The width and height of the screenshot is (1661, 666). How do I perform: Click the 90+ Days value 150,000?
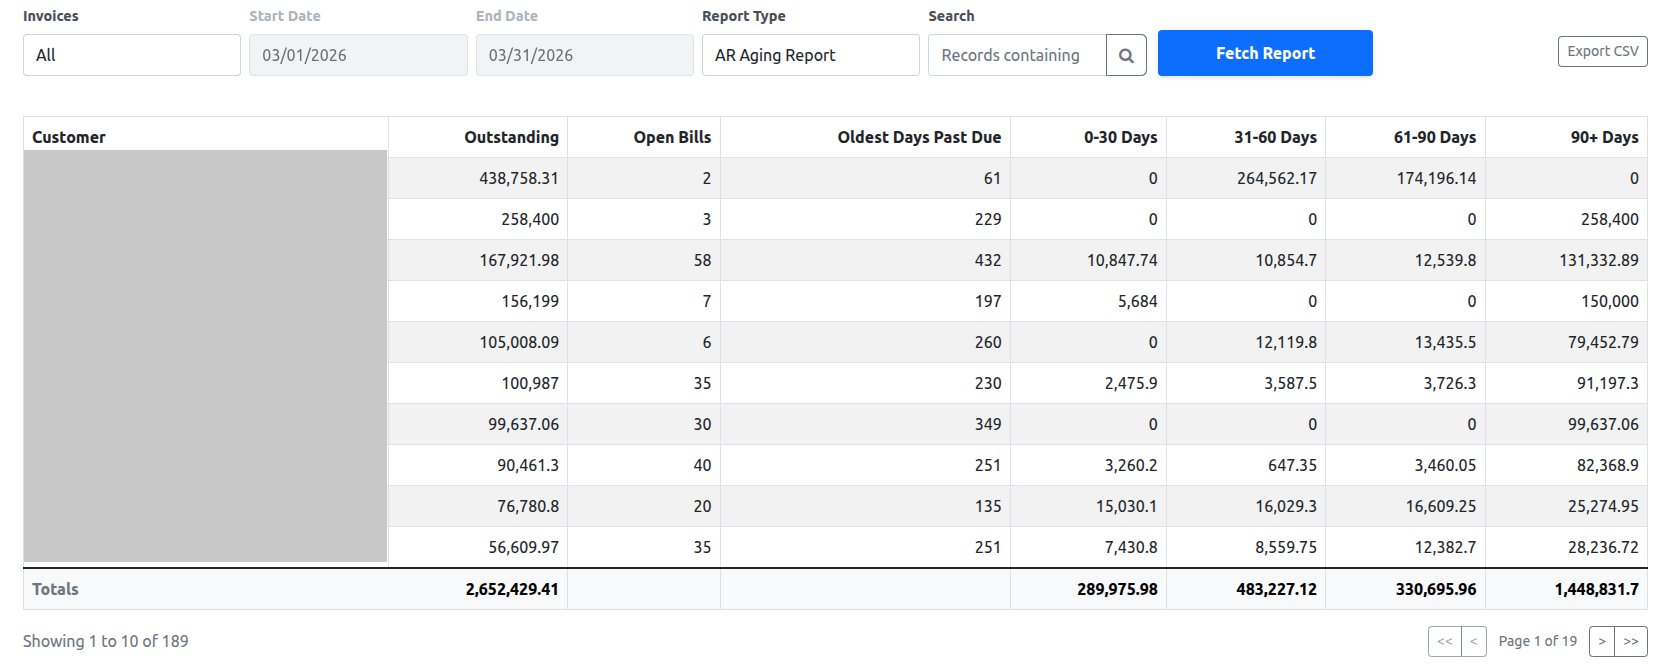coord(1609,301)
